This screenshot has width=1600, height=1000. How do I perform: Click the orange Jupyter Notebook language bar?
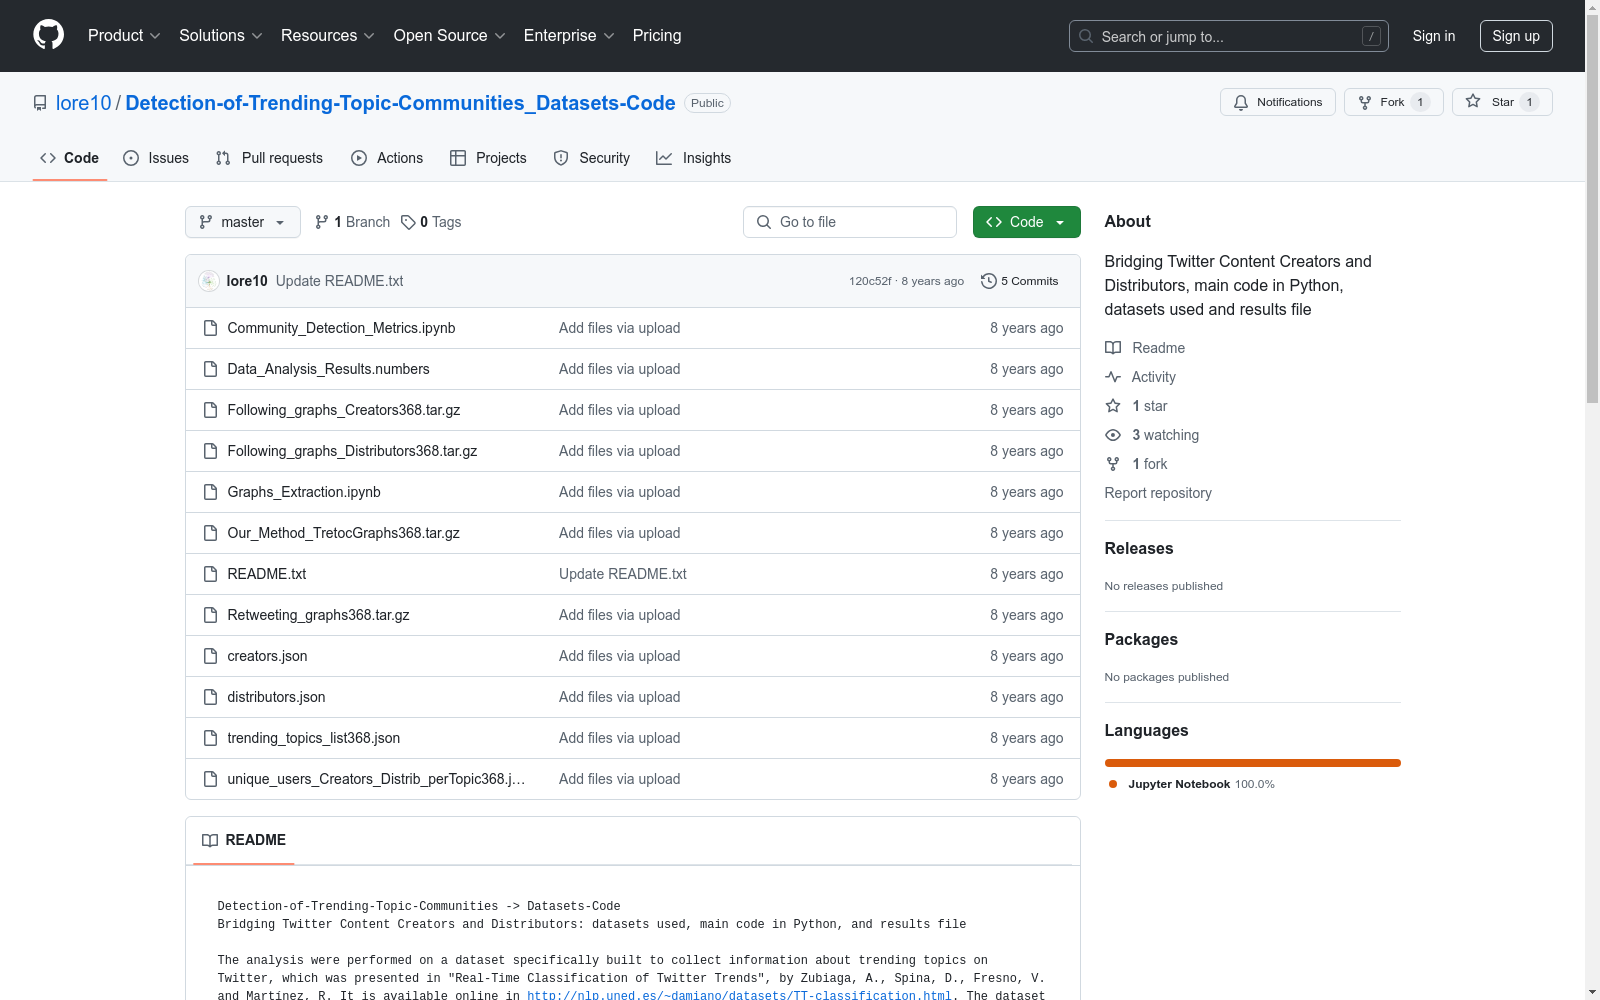pyautogui.click(x=1253, y=763)
